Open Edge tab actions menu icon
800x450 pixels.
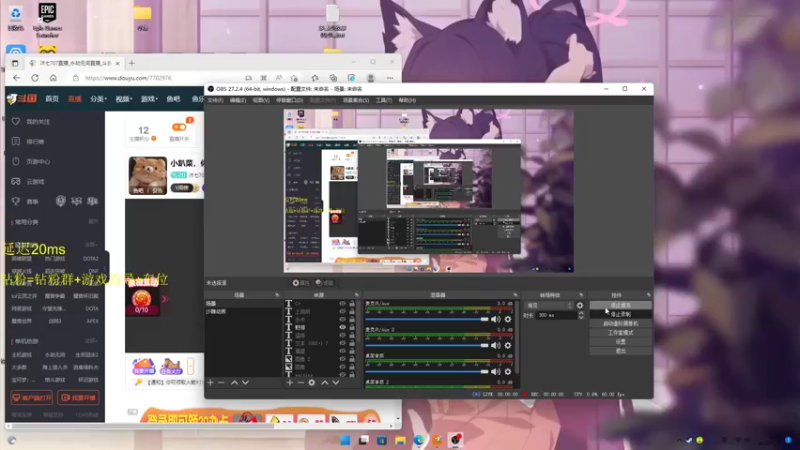pyautogui.click(x=15, y=63)
